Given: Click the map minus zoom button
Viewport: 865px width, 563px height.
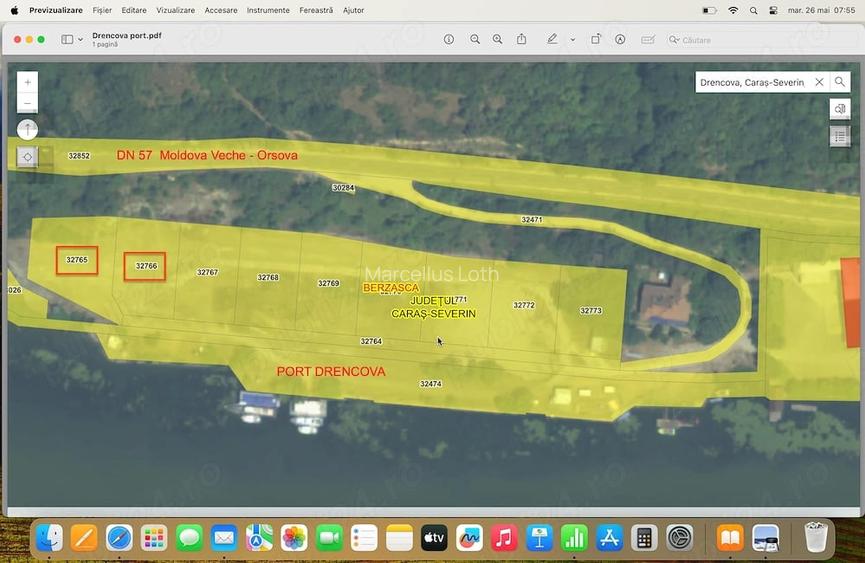Looking at the screenshot, I should 28,103.
